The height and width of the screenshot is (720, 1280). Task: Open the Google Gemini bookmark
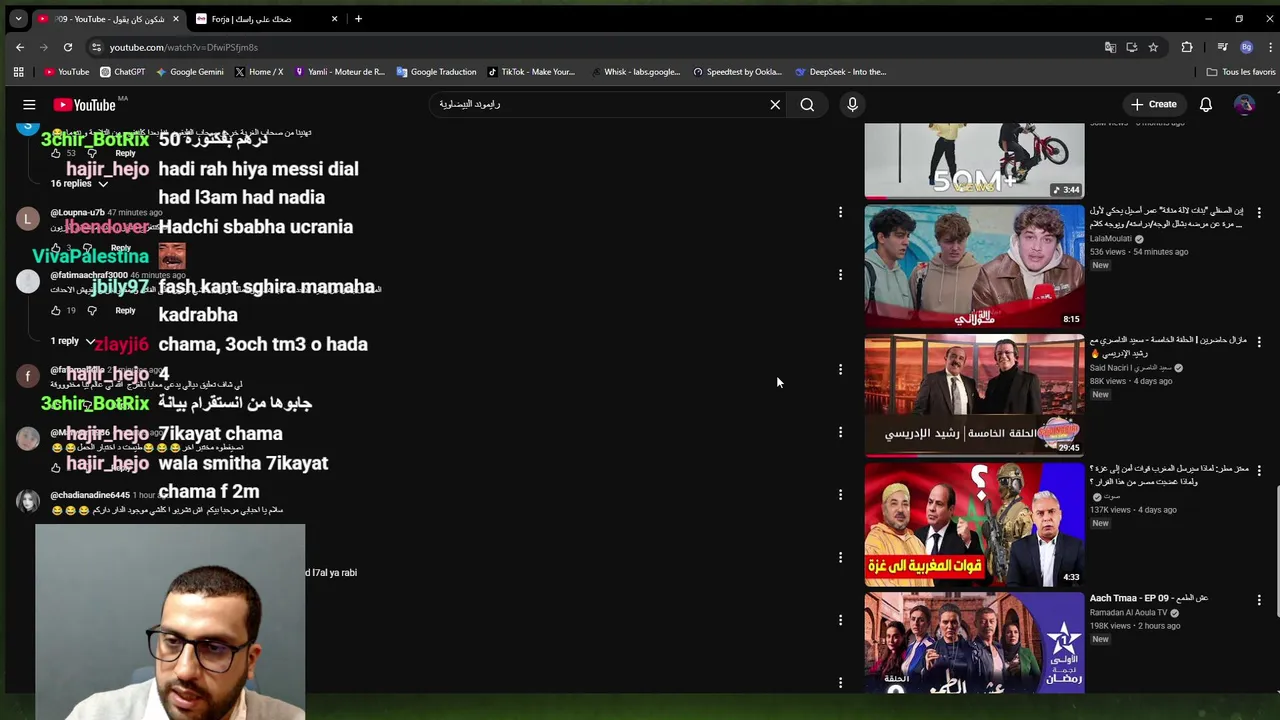coord(190,72)
